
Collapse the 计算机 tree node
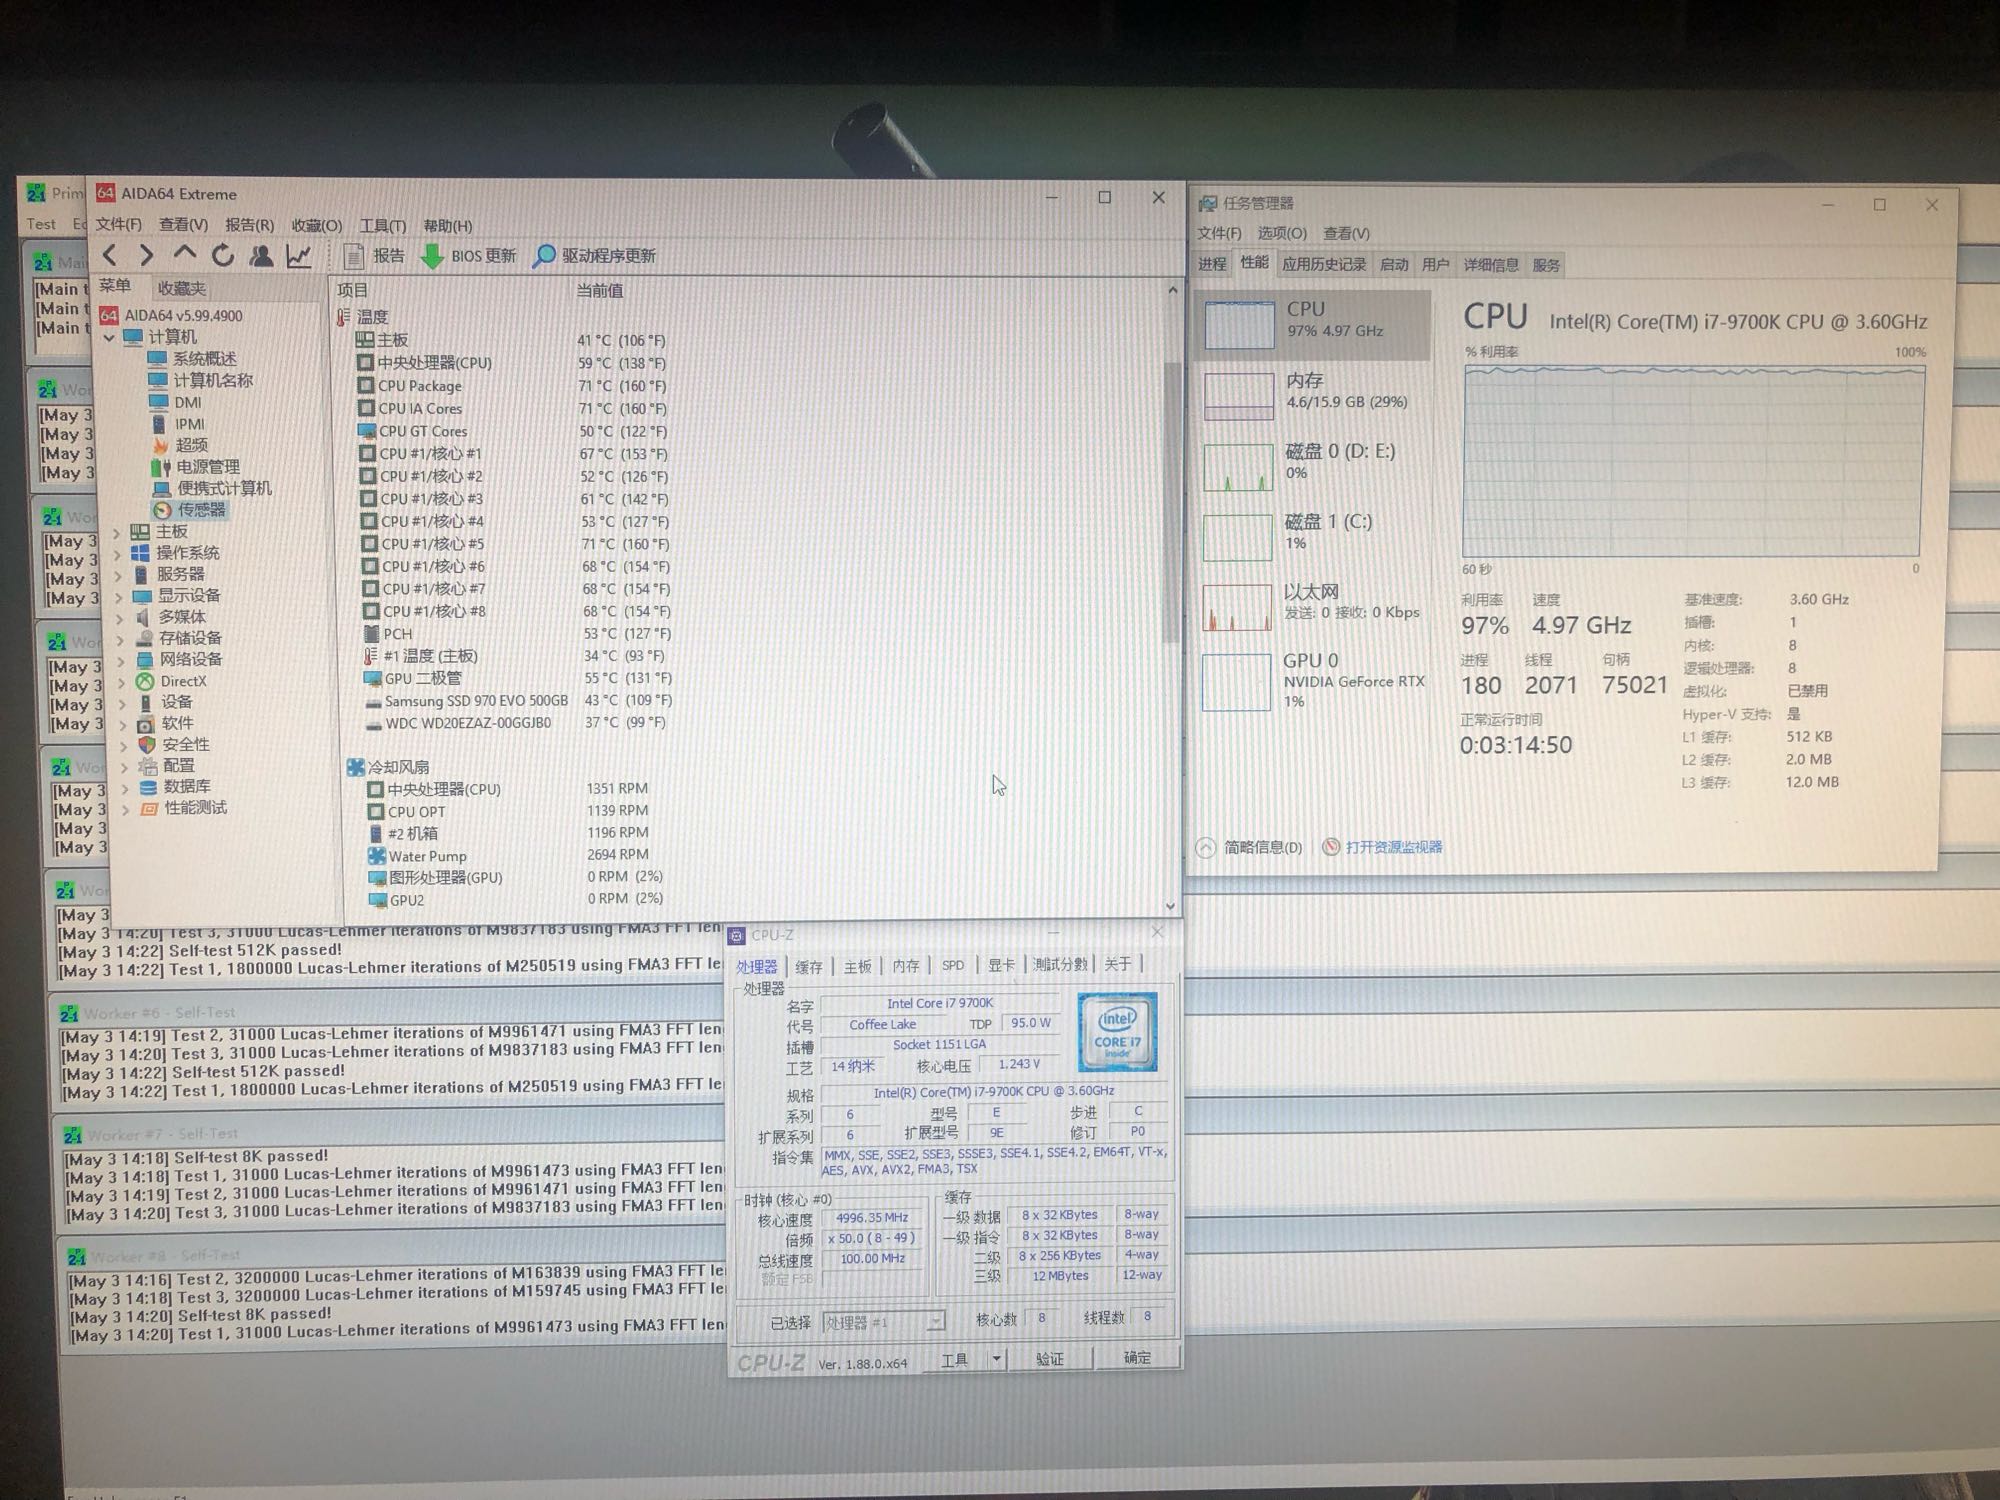click(x=109, y=338)
